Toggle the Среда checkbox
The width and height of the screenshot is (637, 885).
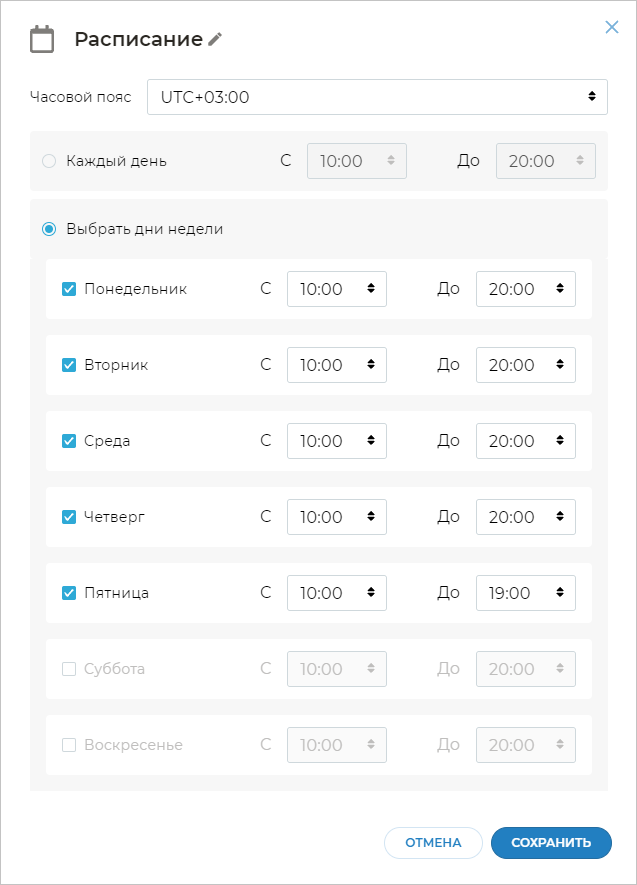point(69,441)
